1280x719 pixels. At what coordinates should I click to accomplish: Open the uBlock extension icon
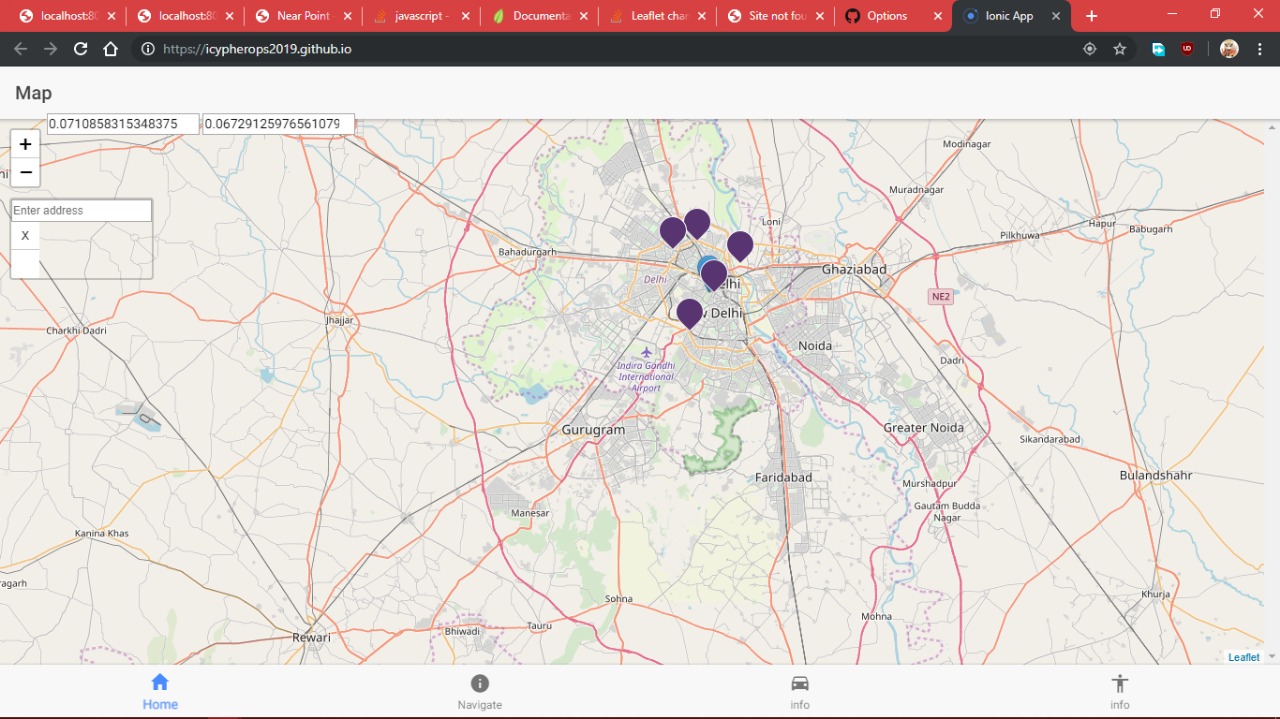pos(1187,49)
